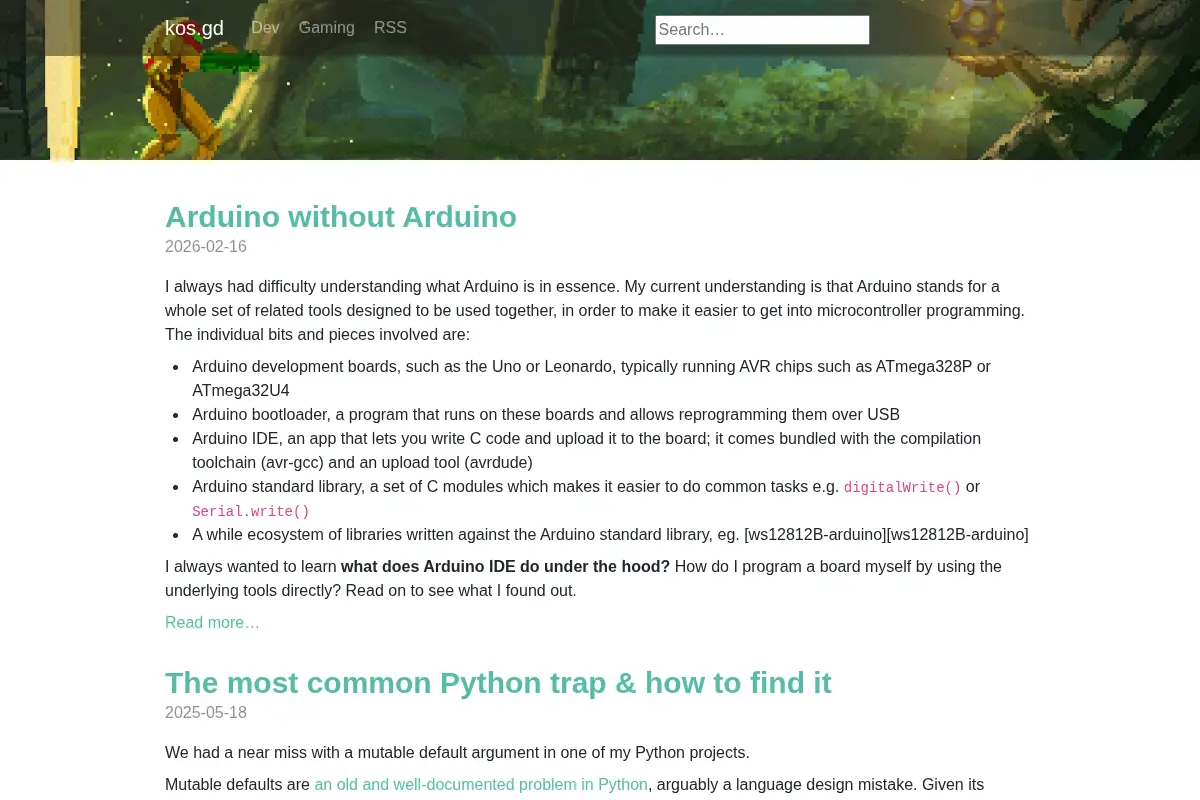Follow the Read more… link

[212, 622]
